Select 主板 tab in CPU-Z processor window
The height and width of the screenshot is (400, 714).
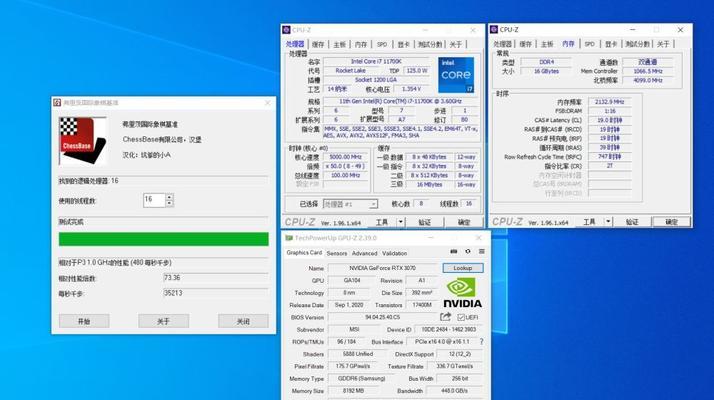click(339, 44)
